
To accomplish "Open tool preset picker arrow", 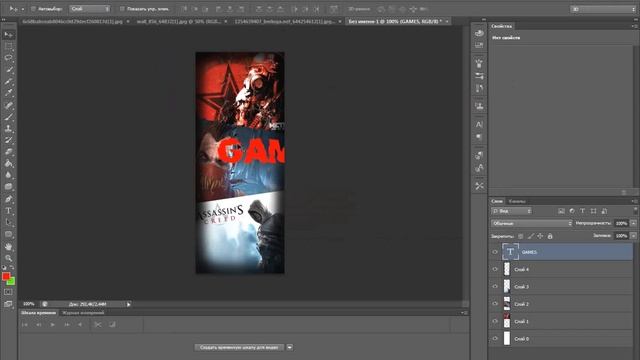I will (x=22, y=9).
